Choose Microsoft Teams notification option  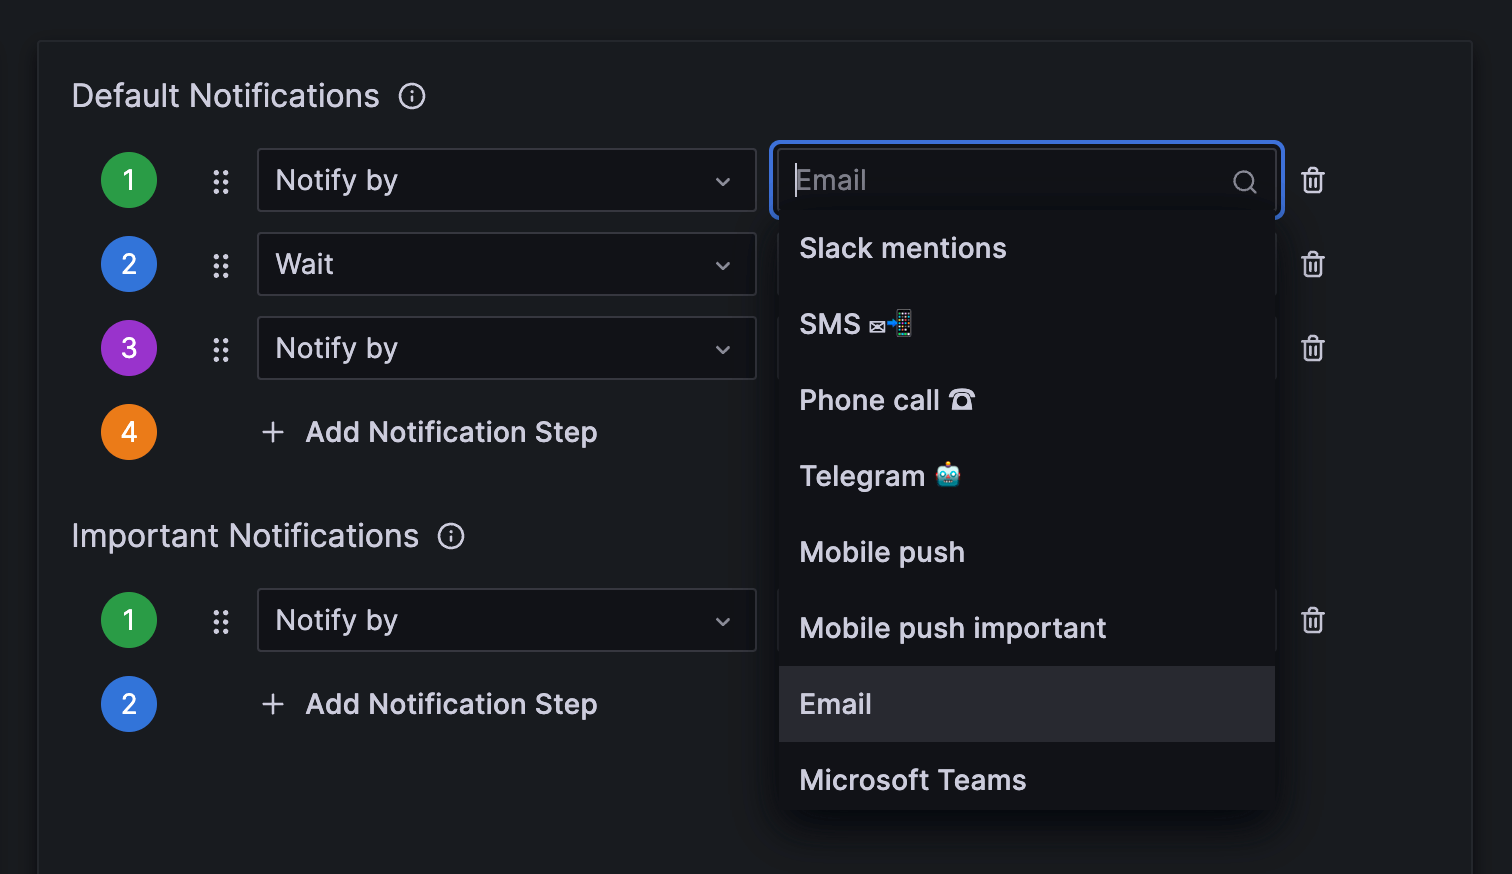click(x=912, y=780)
